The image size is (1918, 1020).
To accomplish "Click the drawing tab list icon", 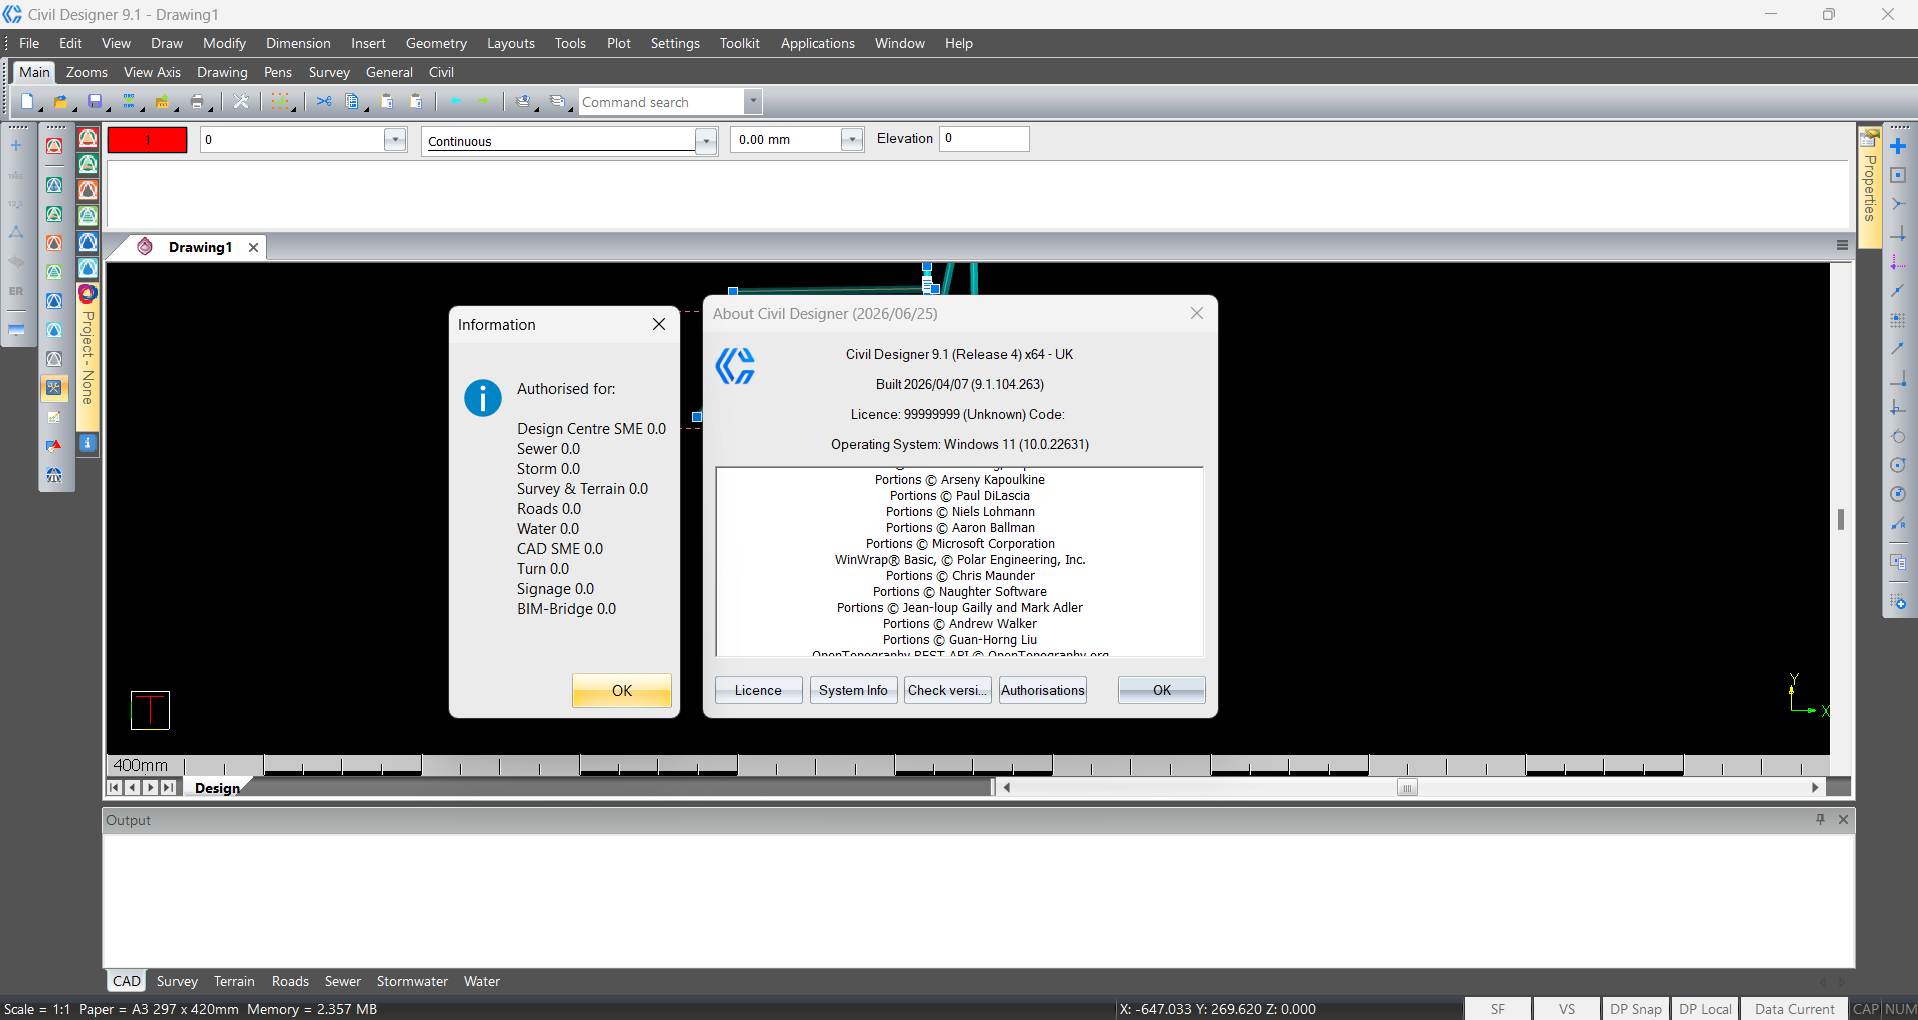I will point(1842,245).
